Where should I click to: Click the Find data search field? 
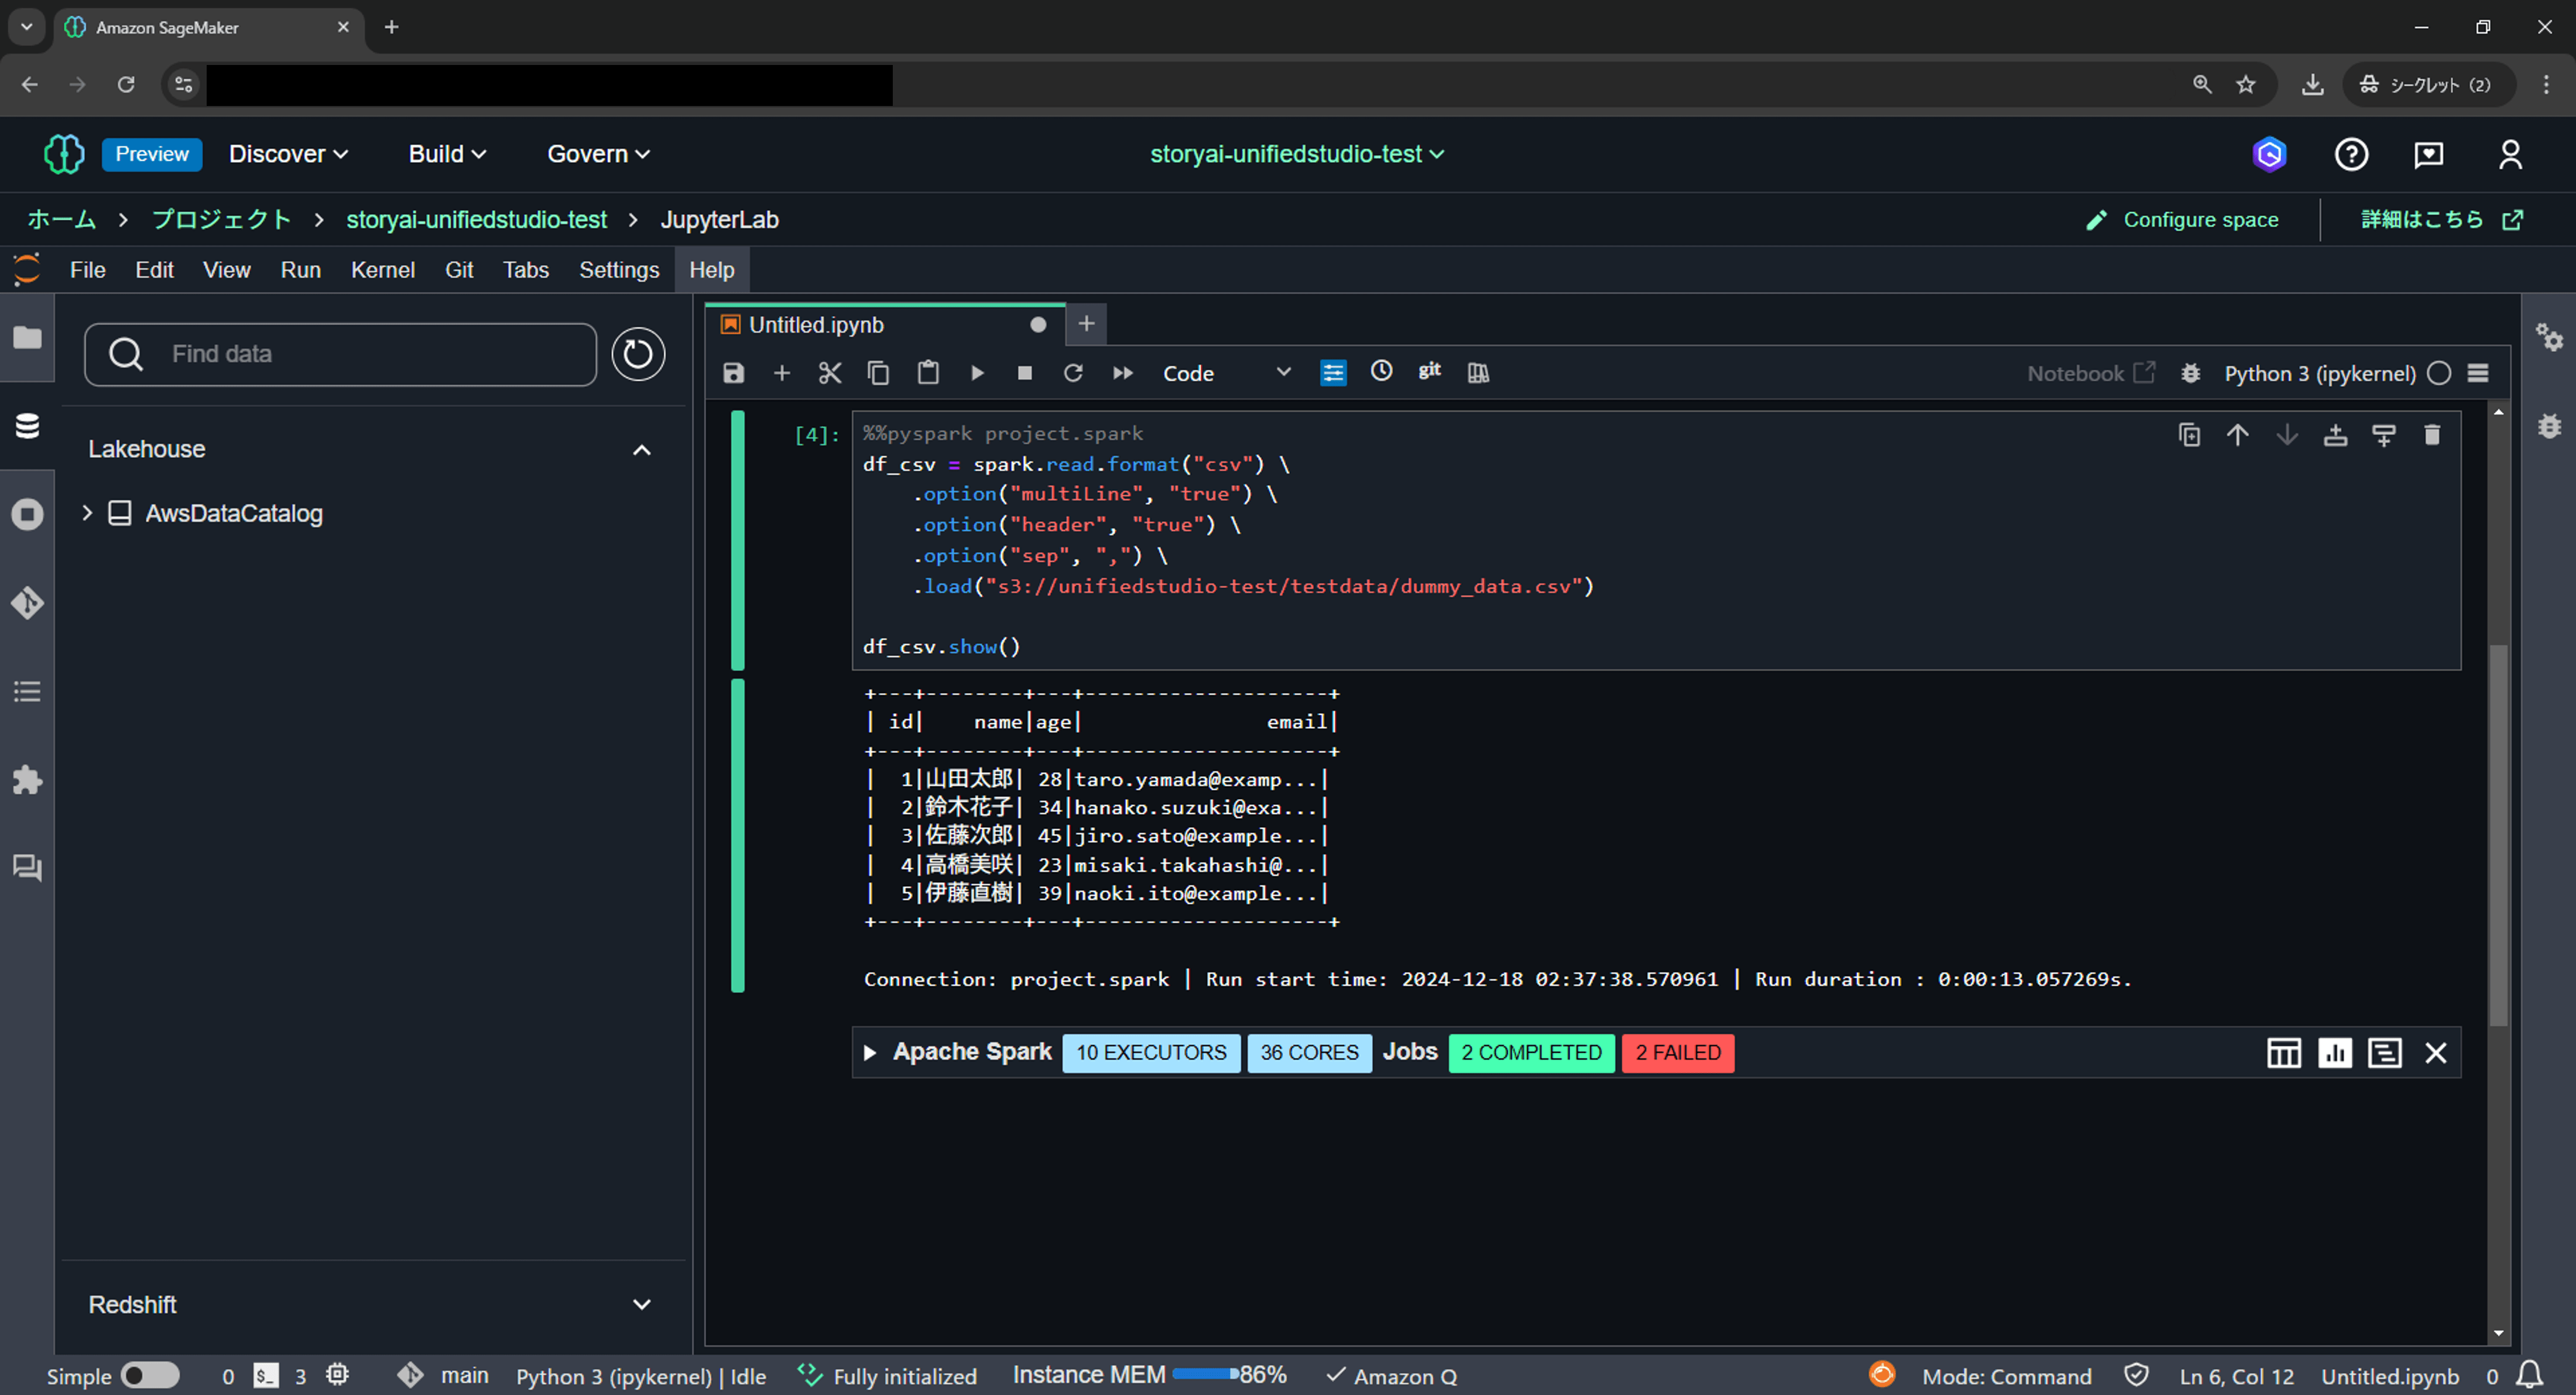tap(341, 354)
